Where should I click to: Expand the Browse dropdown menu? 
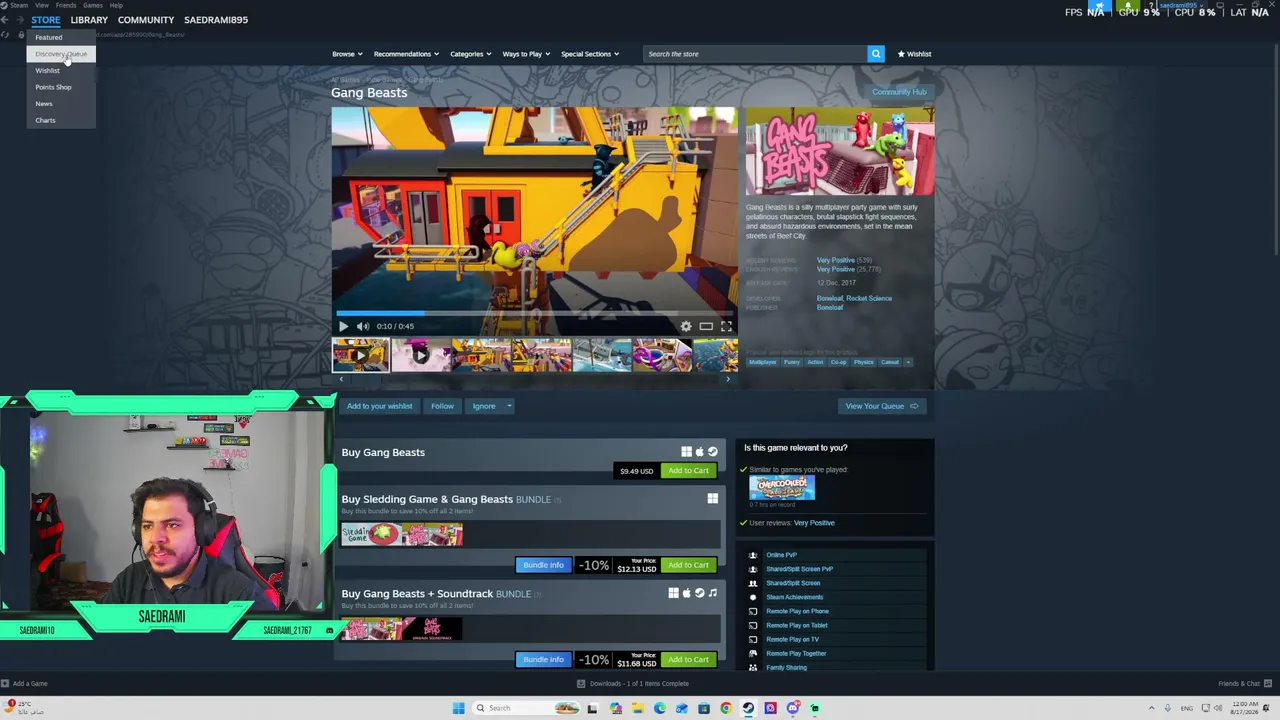[x=346, y=54]
